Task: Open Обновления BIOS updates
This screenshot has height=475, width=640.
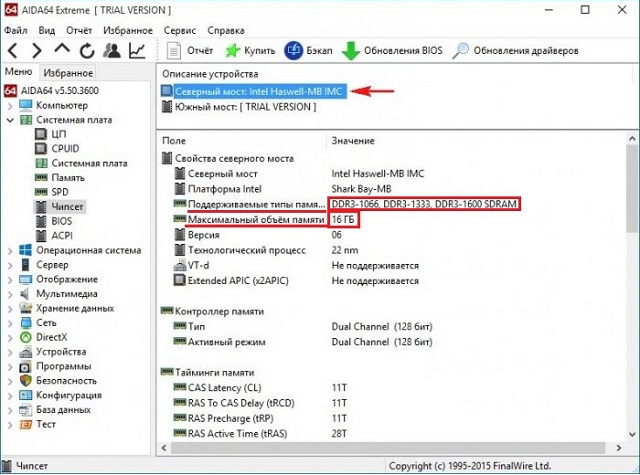Action: tap(392, 51)
